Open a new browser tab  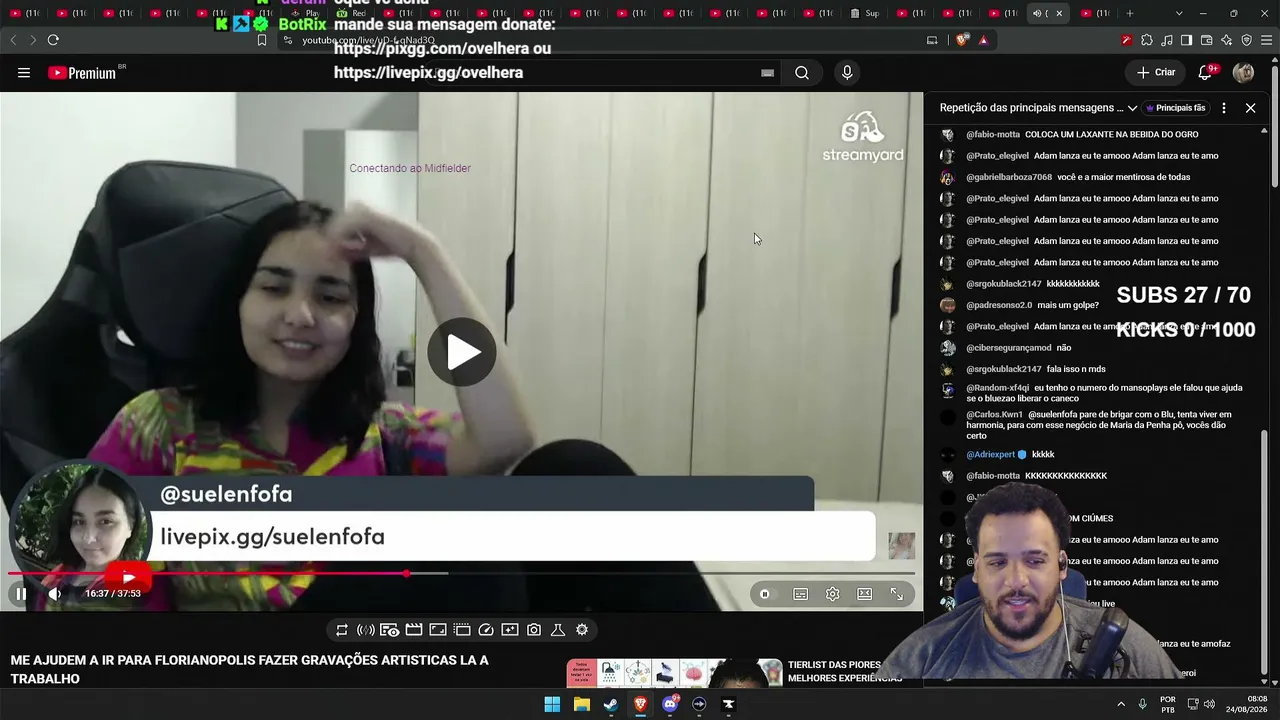pos(1130,13)
